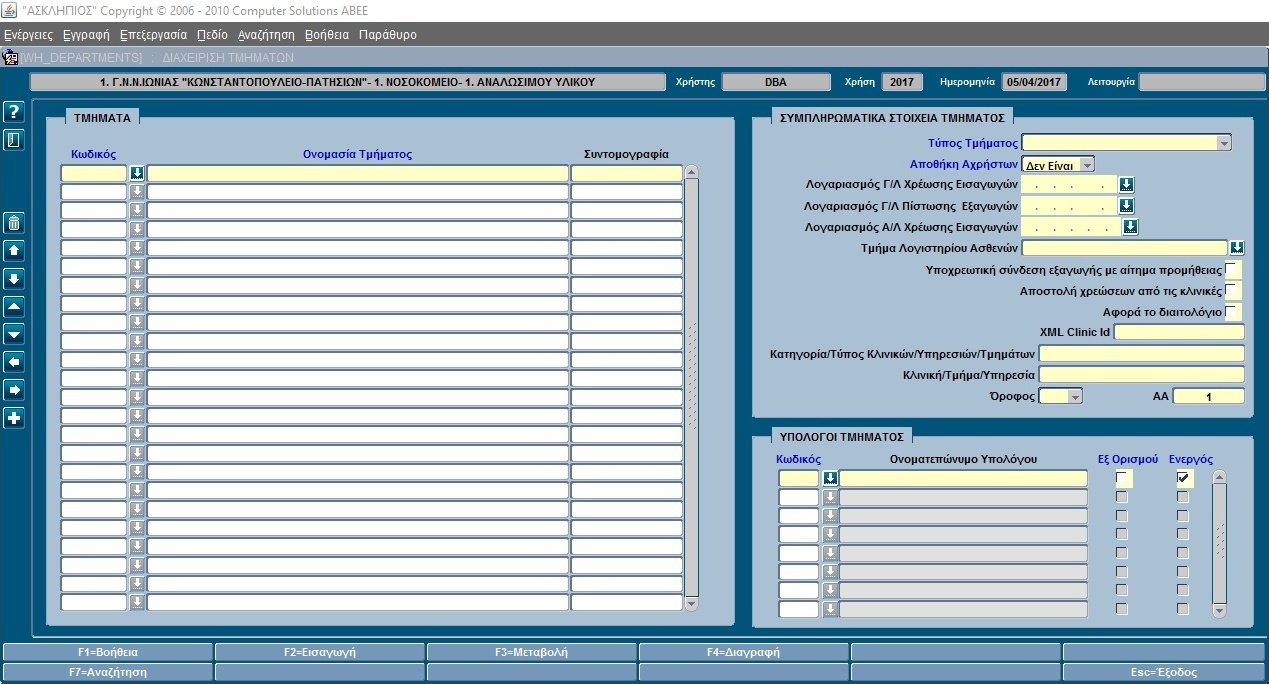This screenshot has height=684, width=1269.
Task: Toggle Υποχρεωτική σύνδεση εξαγωγής με αίτημα προμήθειας checkbox
Action: 1233,270
